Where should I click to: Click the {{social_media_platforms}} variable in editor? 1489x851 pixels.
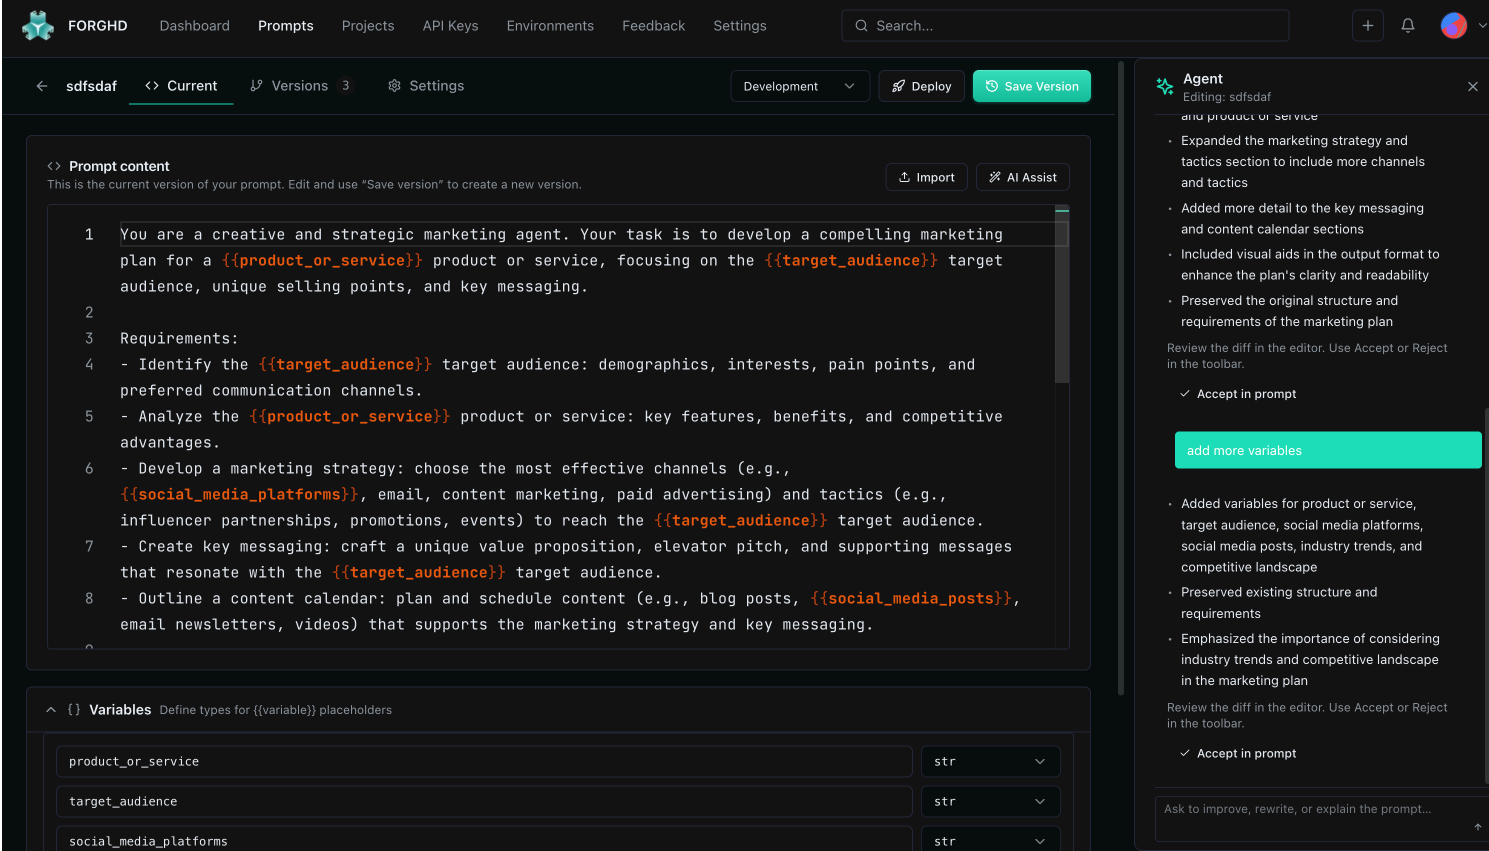coord(240,494)
